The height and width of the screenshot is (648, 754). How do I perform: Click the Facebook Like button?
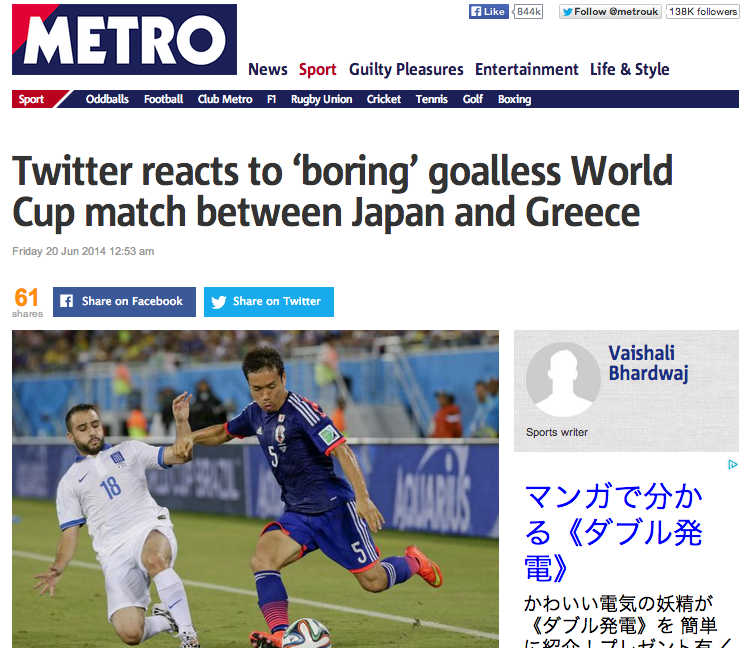(489, 12)
